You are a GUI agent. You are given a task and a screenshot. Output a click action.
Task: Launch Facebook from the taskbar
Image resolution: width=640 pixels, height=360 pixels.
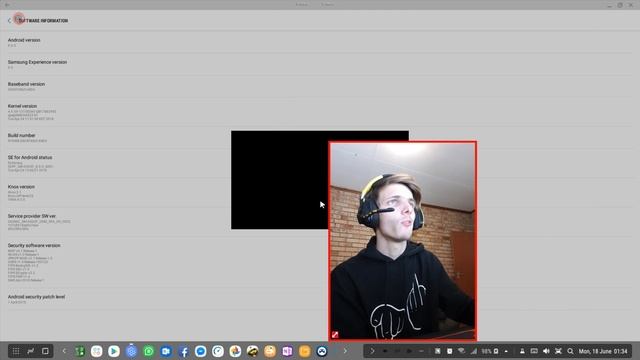(183, 351)
